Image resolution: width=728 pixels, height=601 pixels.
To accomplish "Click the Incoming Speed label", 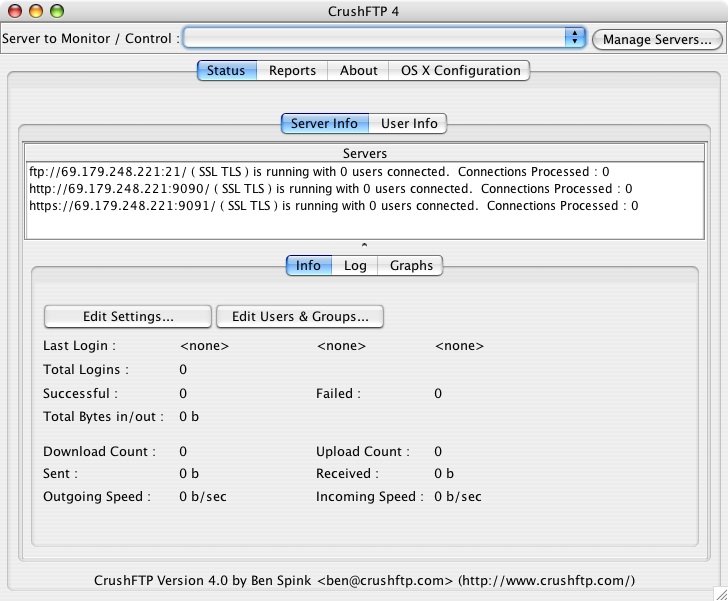I will 370,496.
